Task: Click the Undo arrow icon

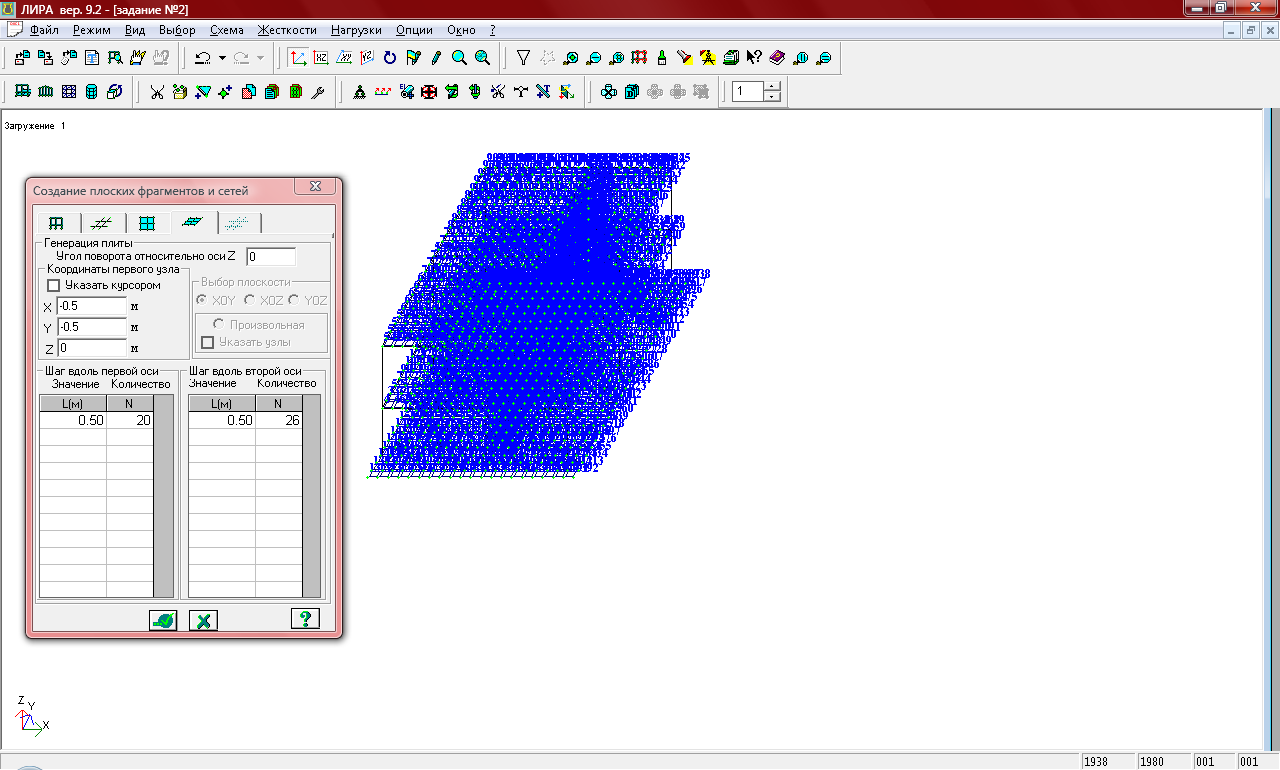Action: [203, 58]
